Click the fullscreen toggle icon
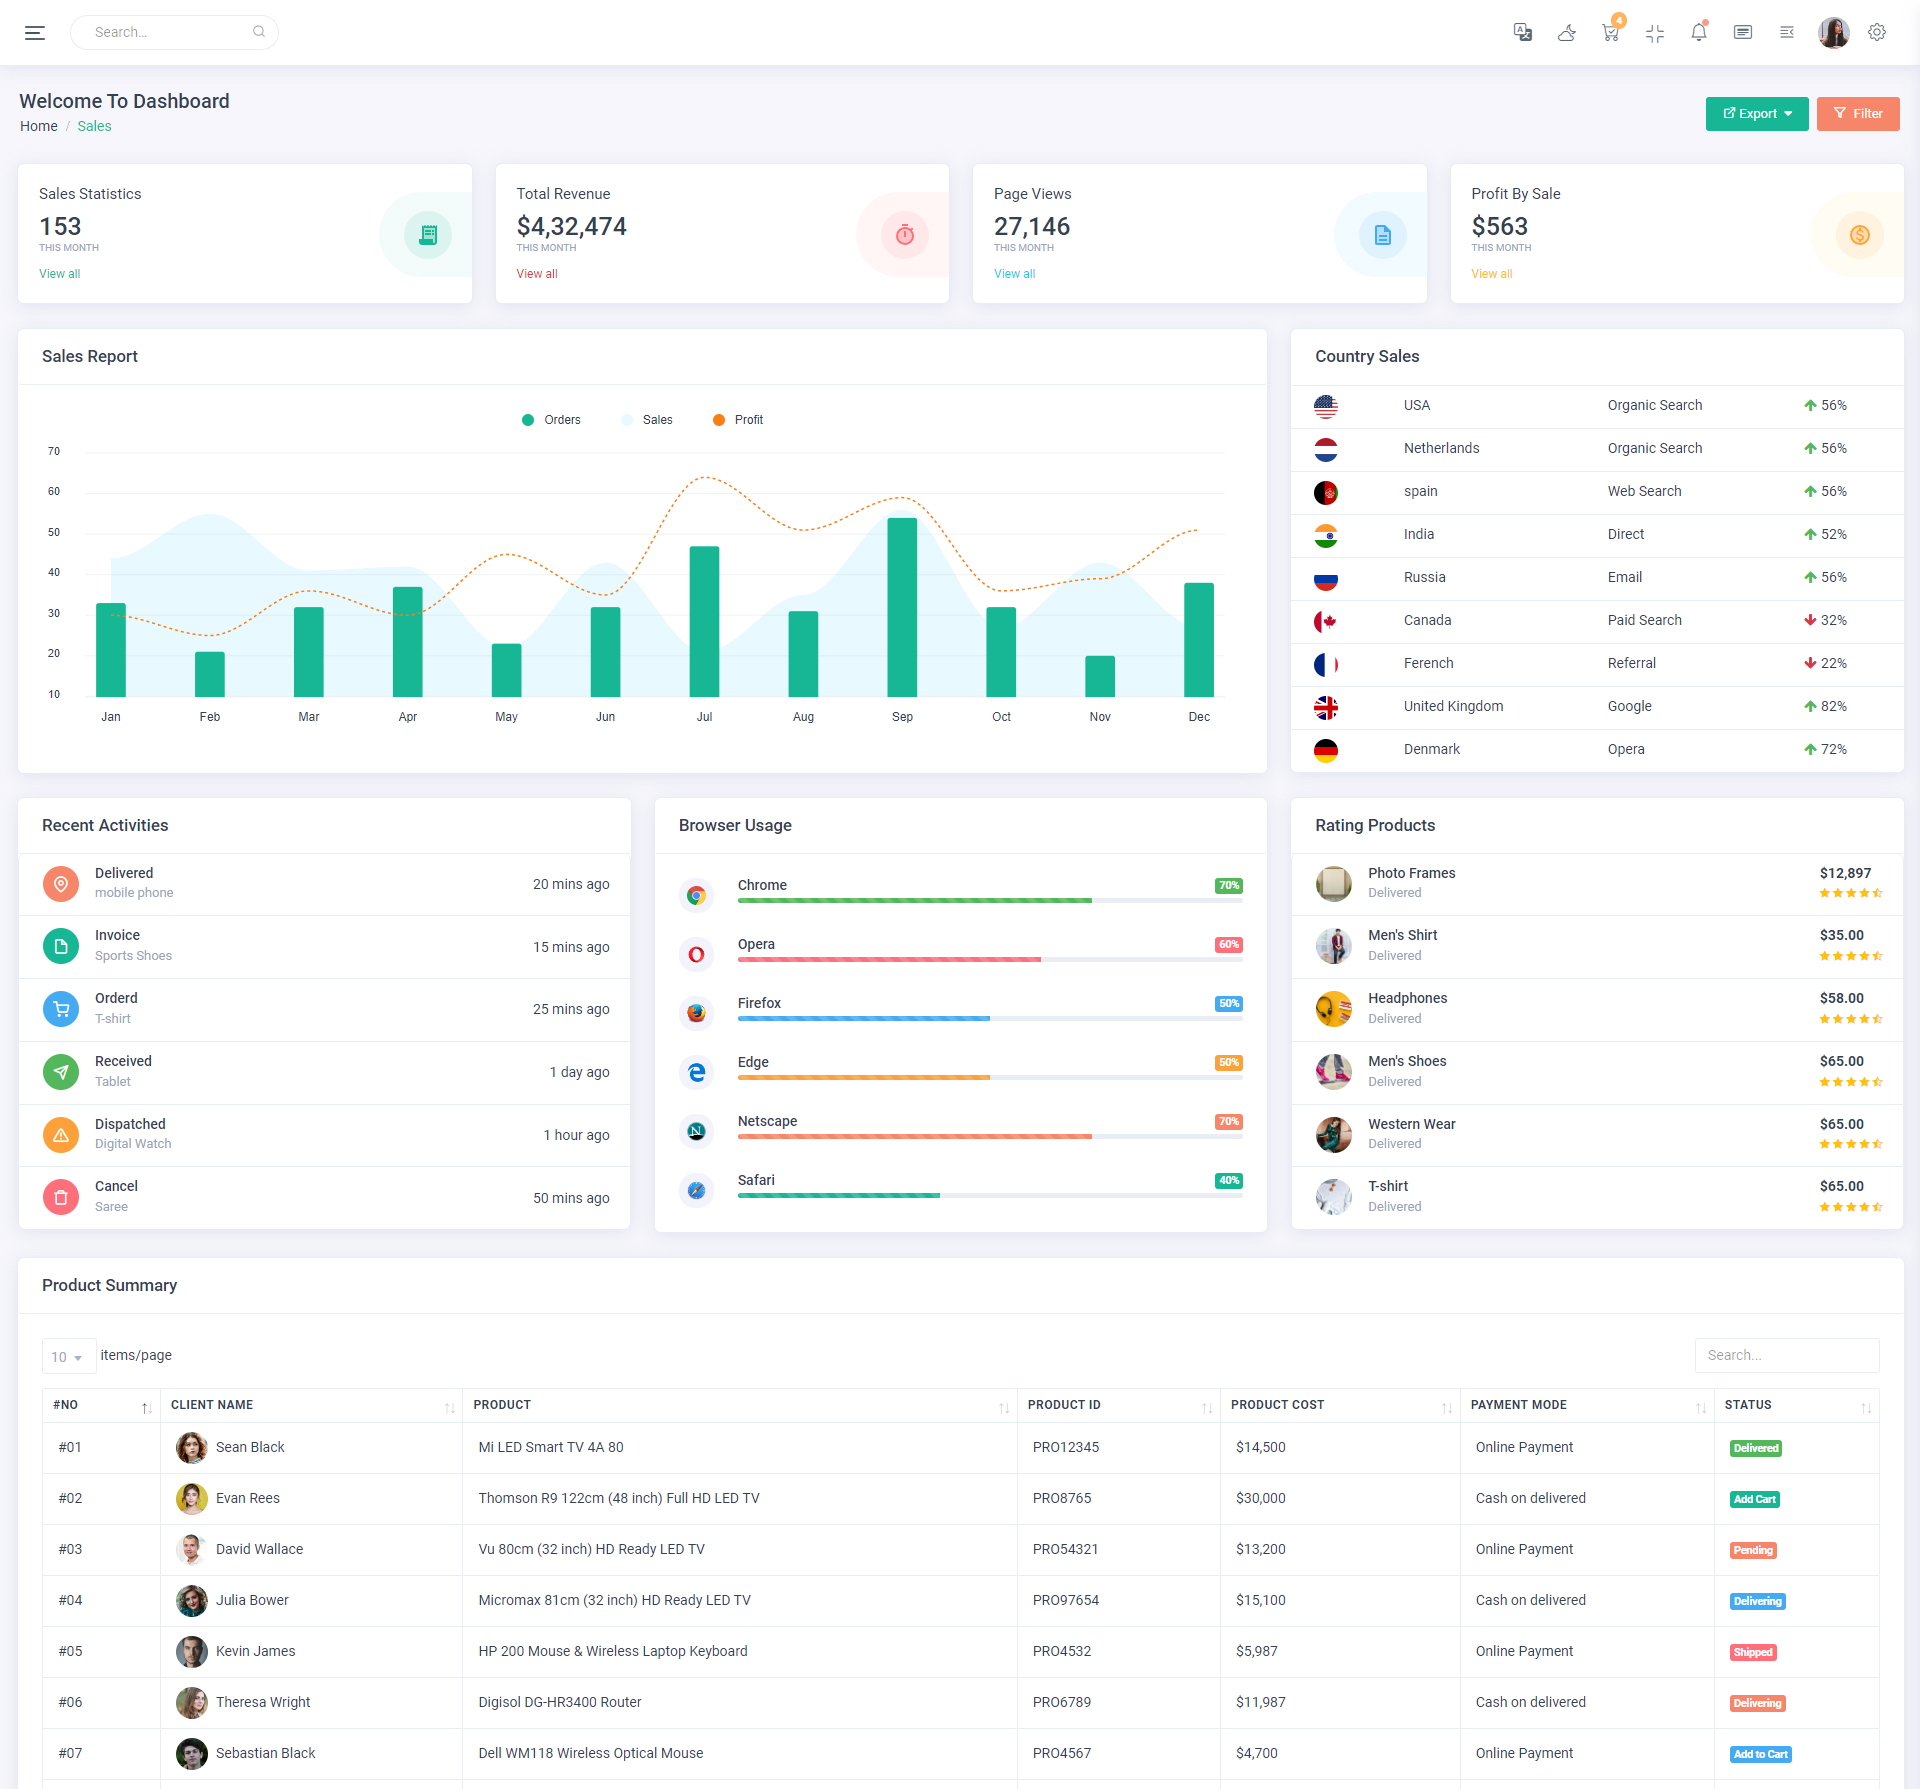The width and height of the screenshot is (1920, 1789). 1655,33
